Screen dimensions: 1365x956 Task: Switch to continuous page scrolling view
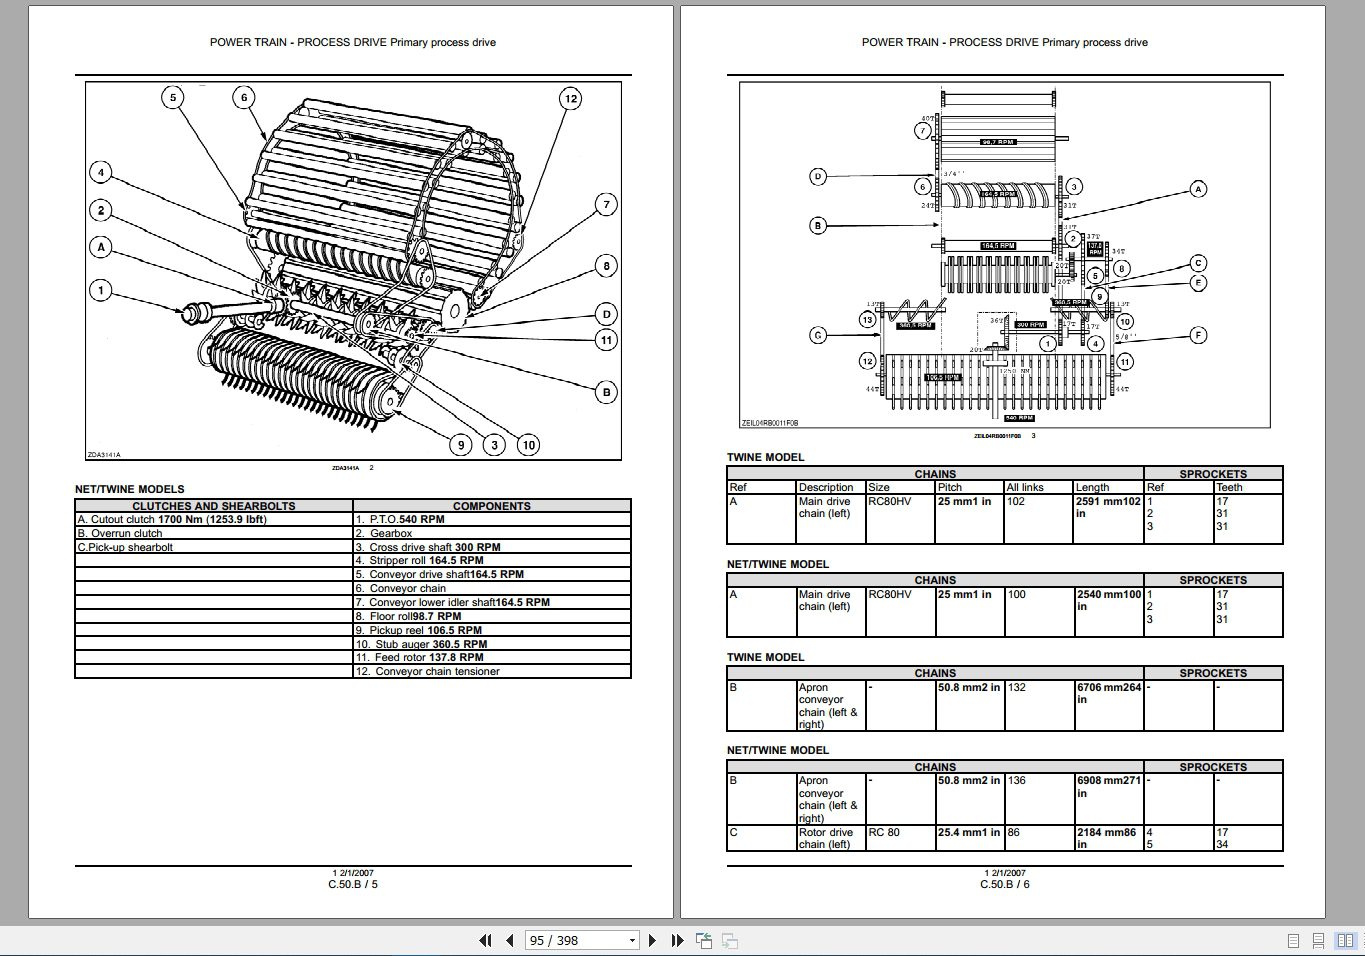pos(1318,941)
